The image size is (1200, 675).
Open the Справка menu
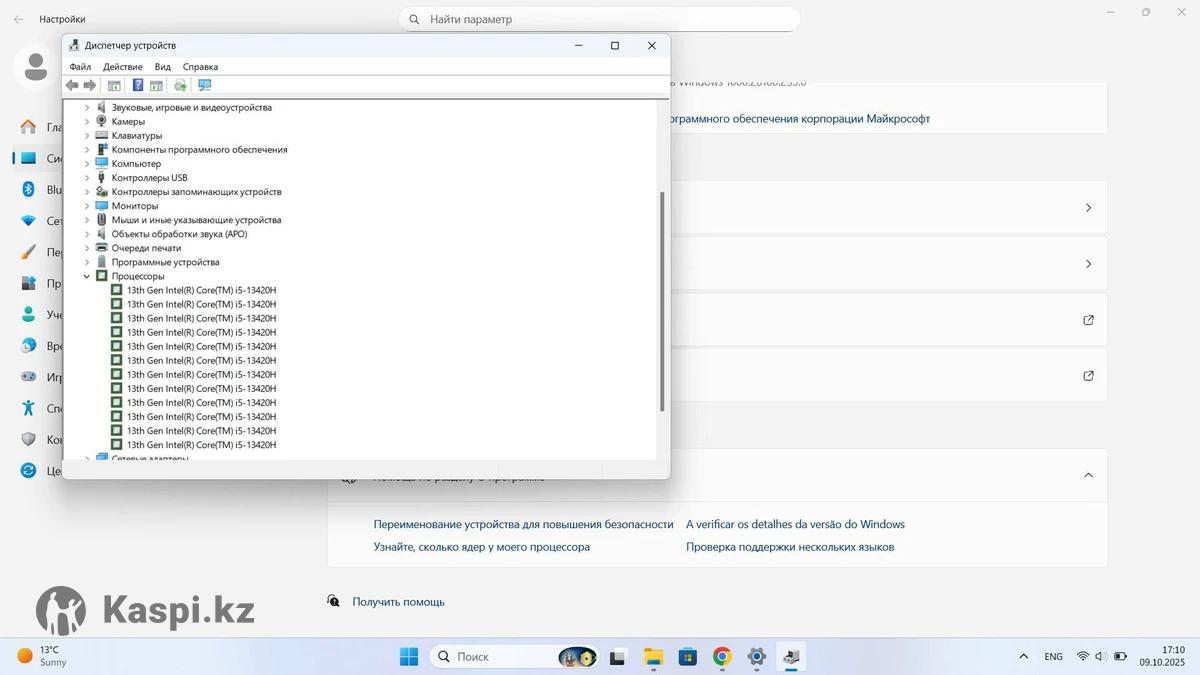click(200, 67)
